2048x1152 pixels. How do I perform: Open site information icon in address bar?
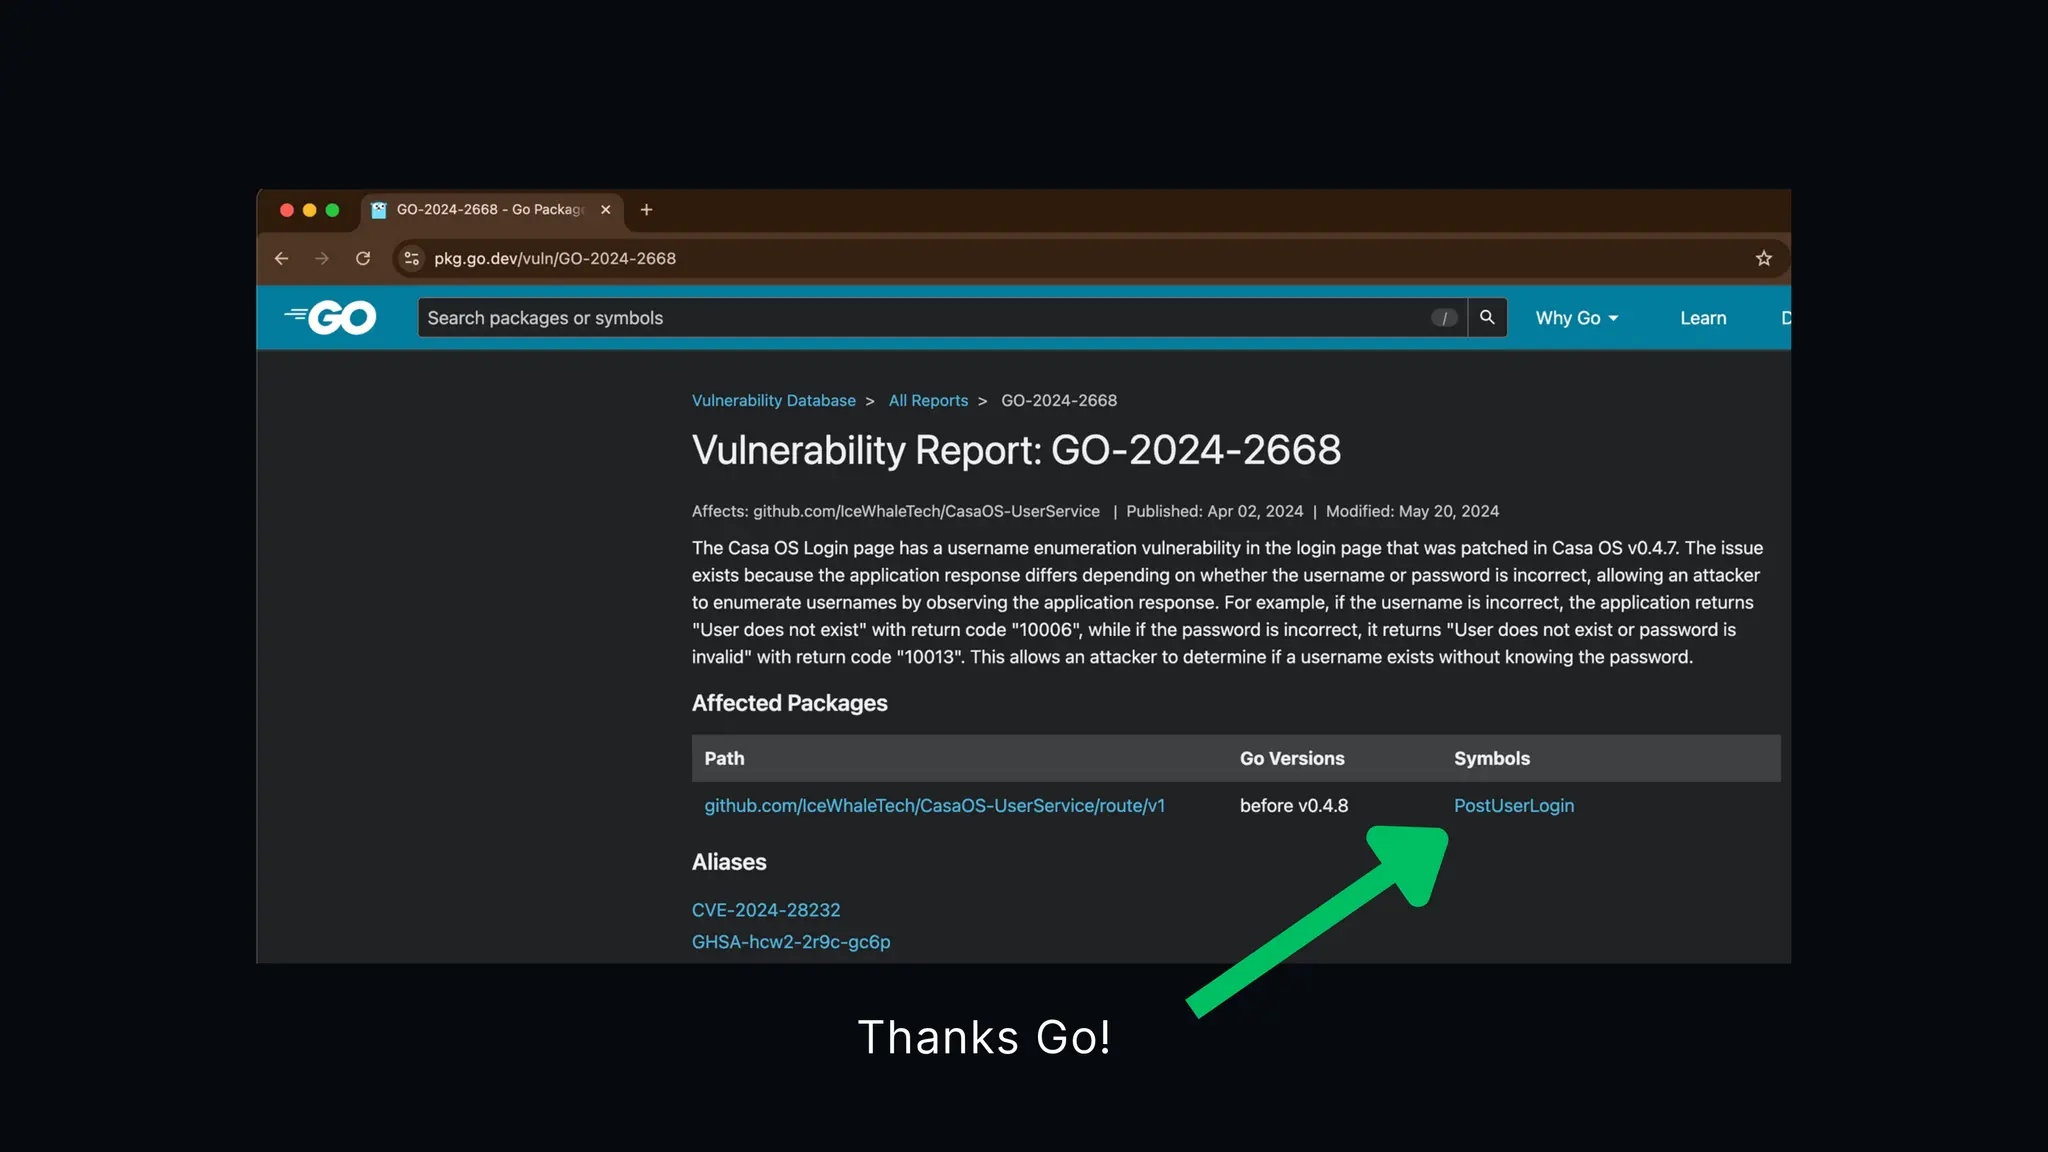pos(411,259)
